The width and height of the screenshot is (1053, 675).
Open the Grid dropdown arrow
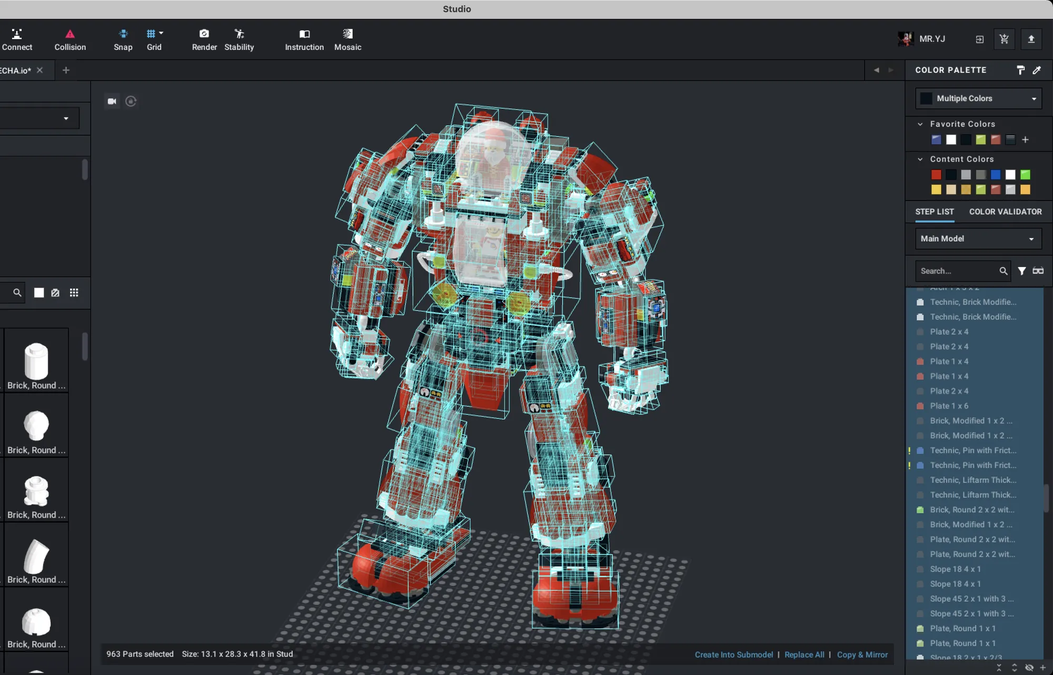tap(161, 33)
